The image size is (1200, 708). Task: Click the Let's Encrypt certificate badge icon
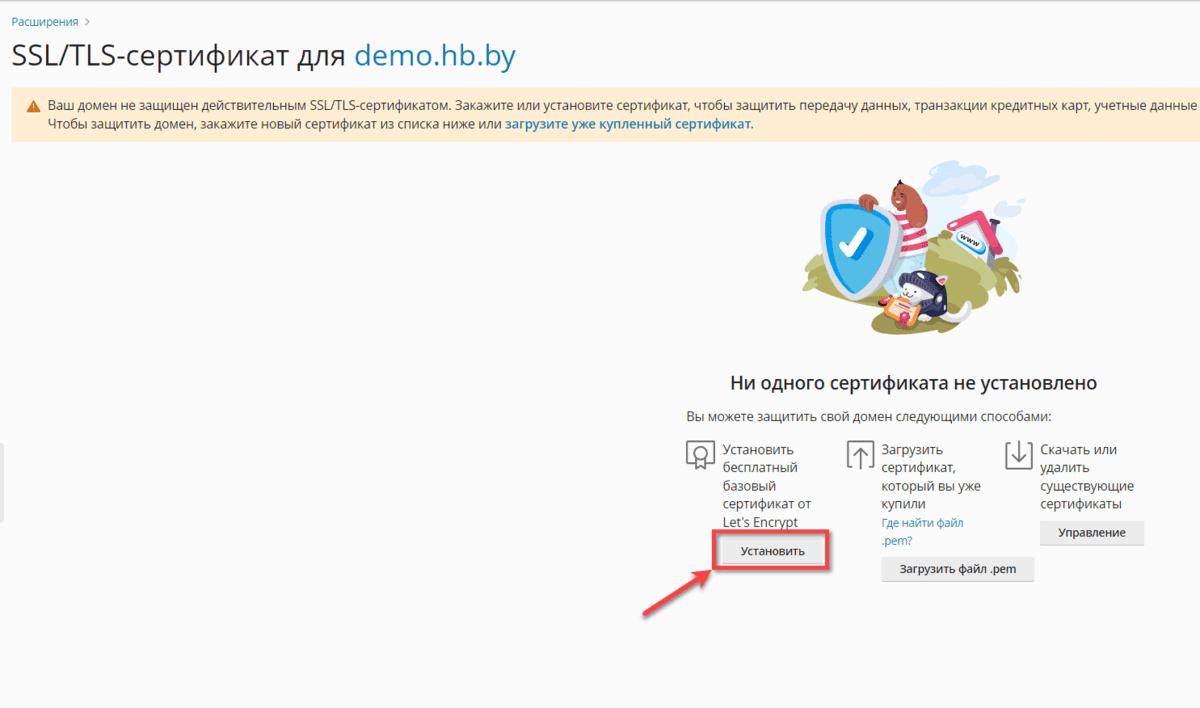pos(700,455)
